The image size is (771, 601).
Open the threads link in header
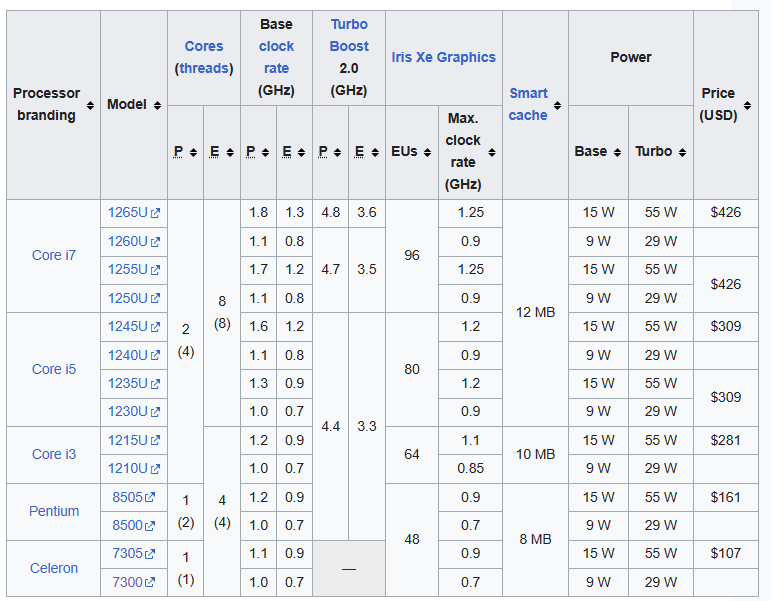coord(204,68)
